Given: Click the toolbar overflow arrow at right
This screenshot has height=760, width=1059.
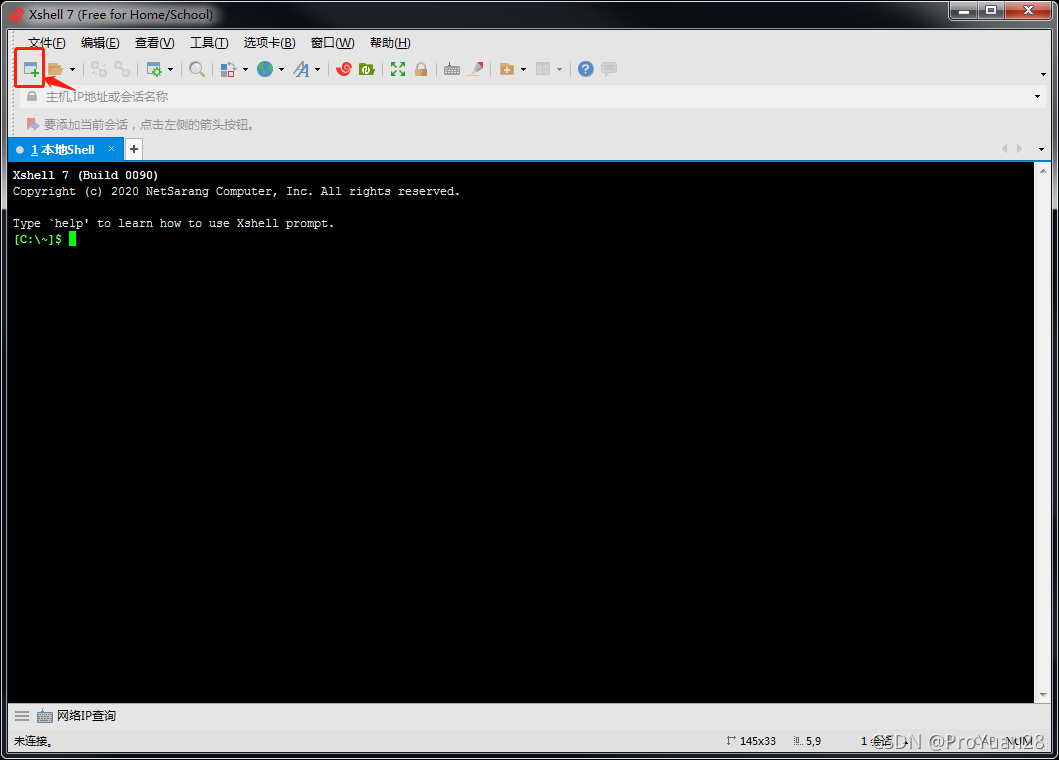Looking at the screenshot, I should point(1043,74).
